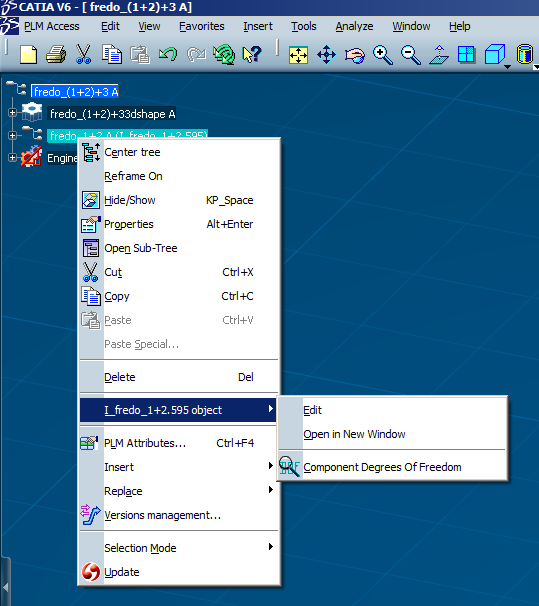The image size is (539, 606).
Task: Open the Help menu
Action: (x=459, y=26)
